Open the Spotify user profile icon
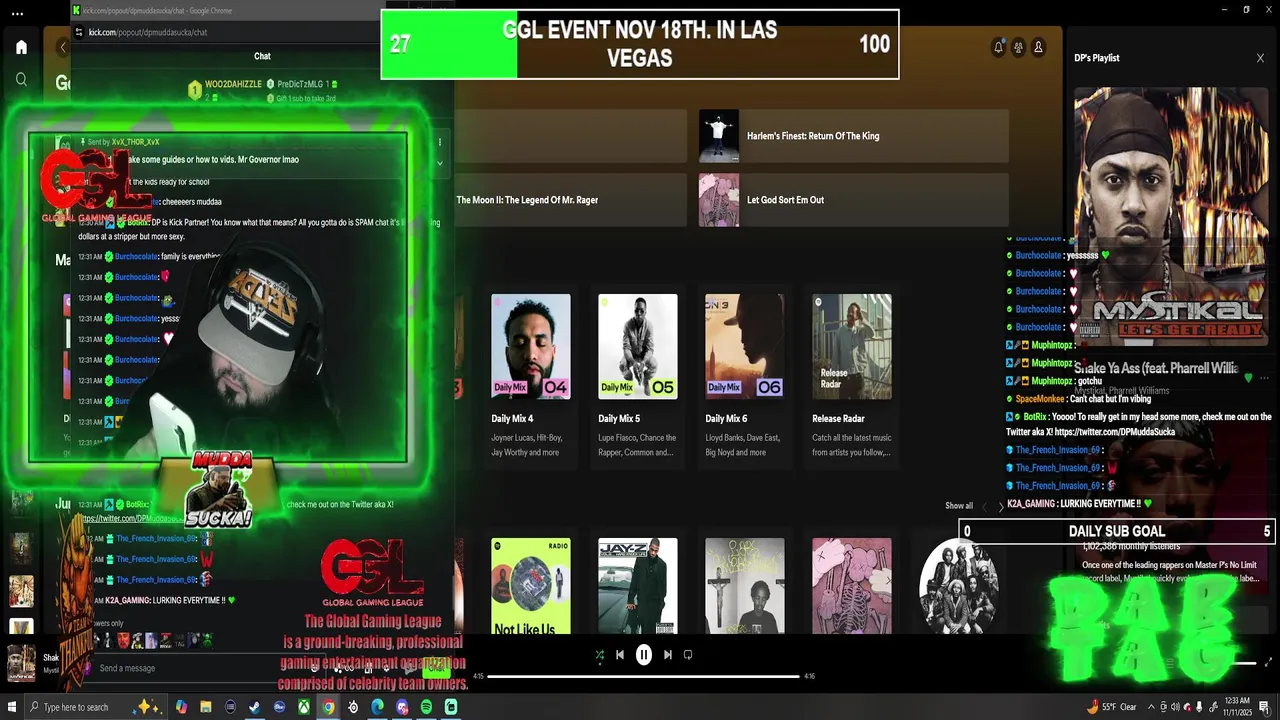1280x720 pixels. [x=1038, y=47]
